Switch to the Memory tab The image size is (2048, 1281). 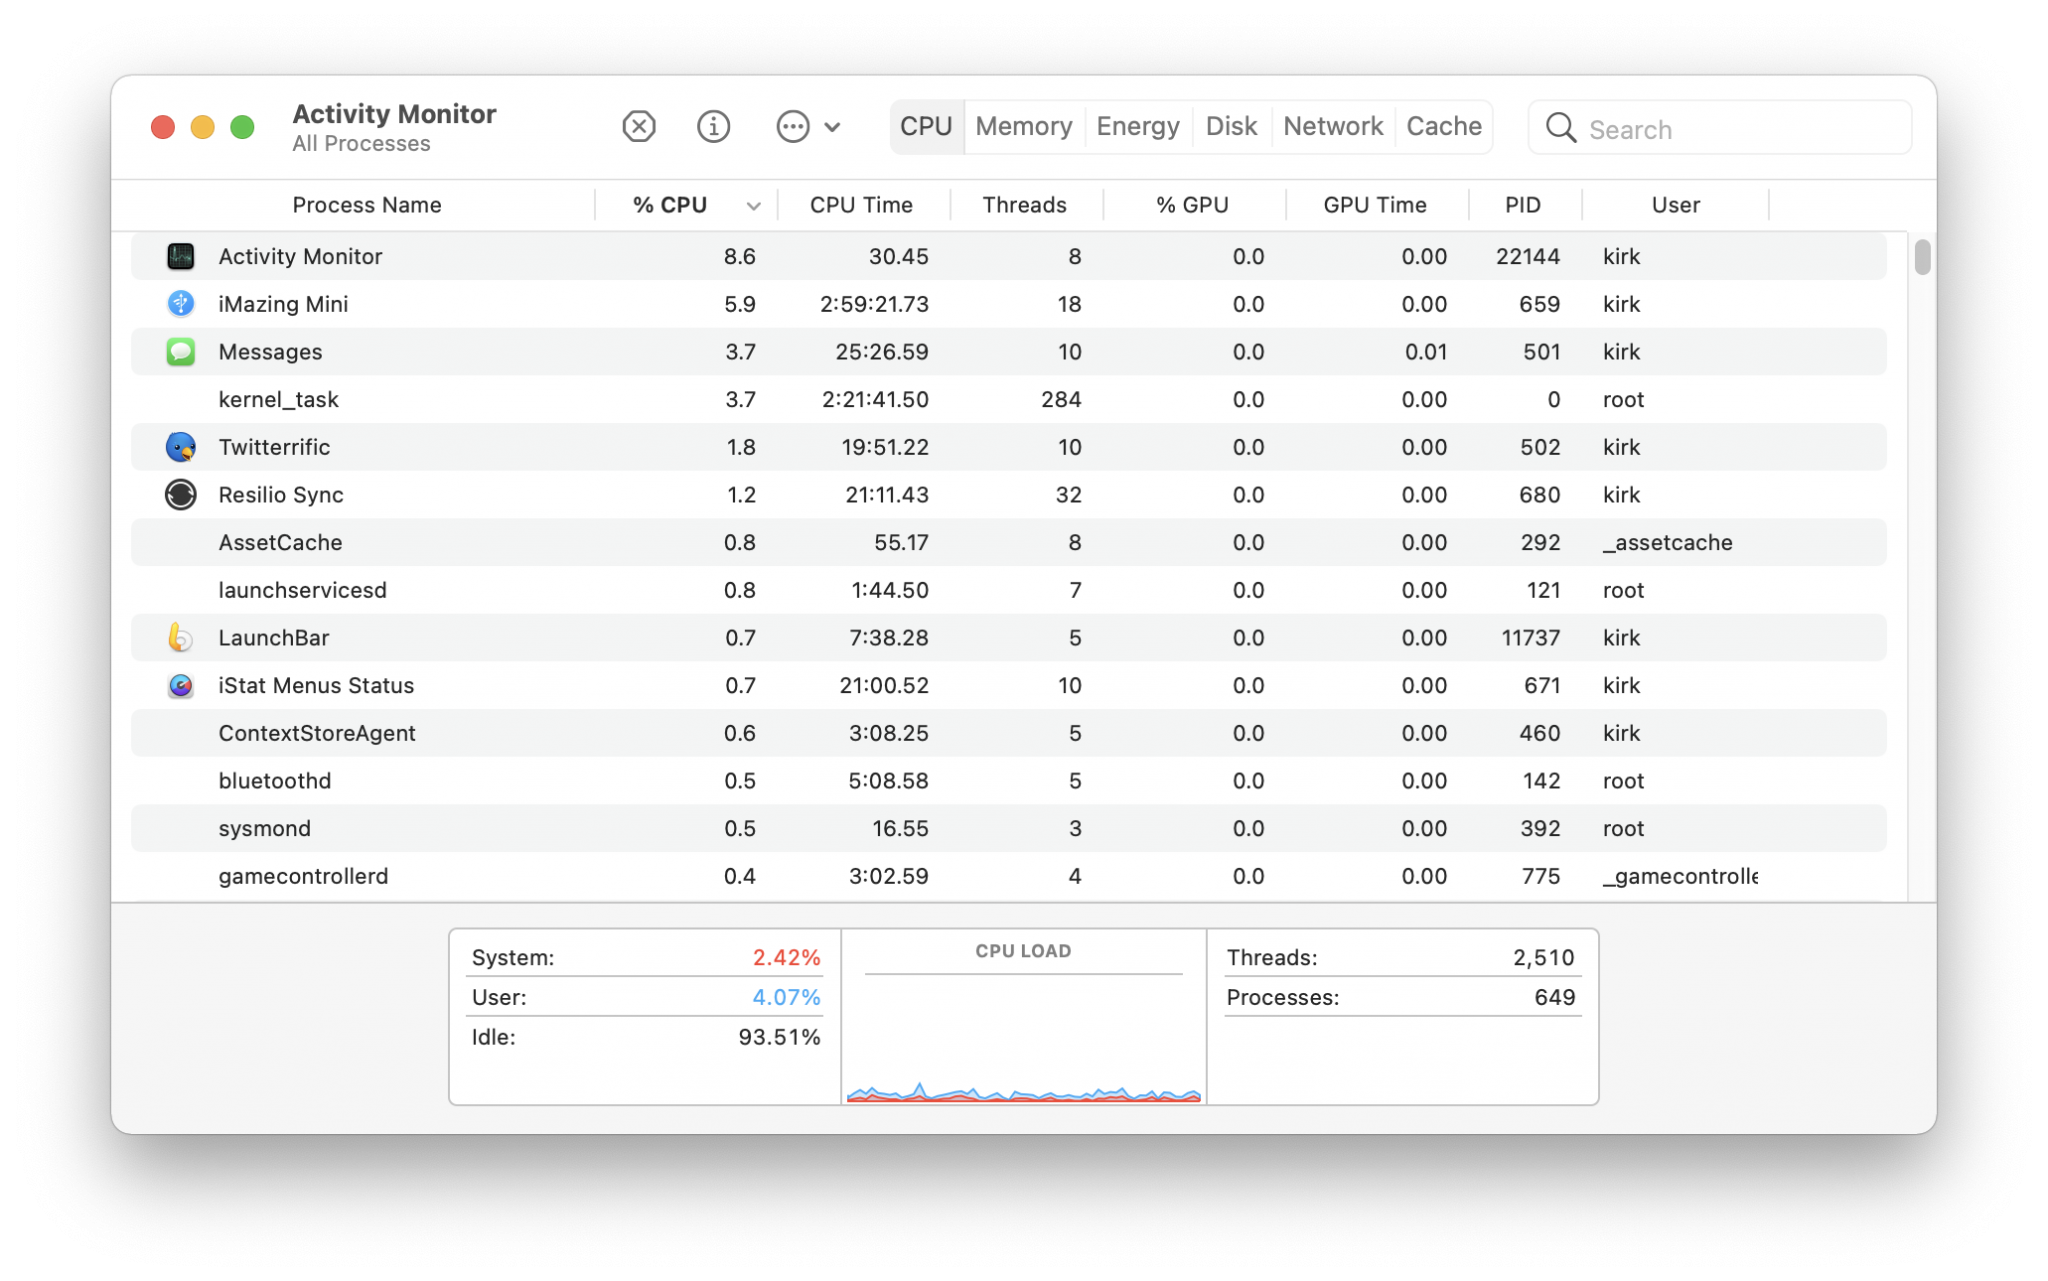[1023, 126]
